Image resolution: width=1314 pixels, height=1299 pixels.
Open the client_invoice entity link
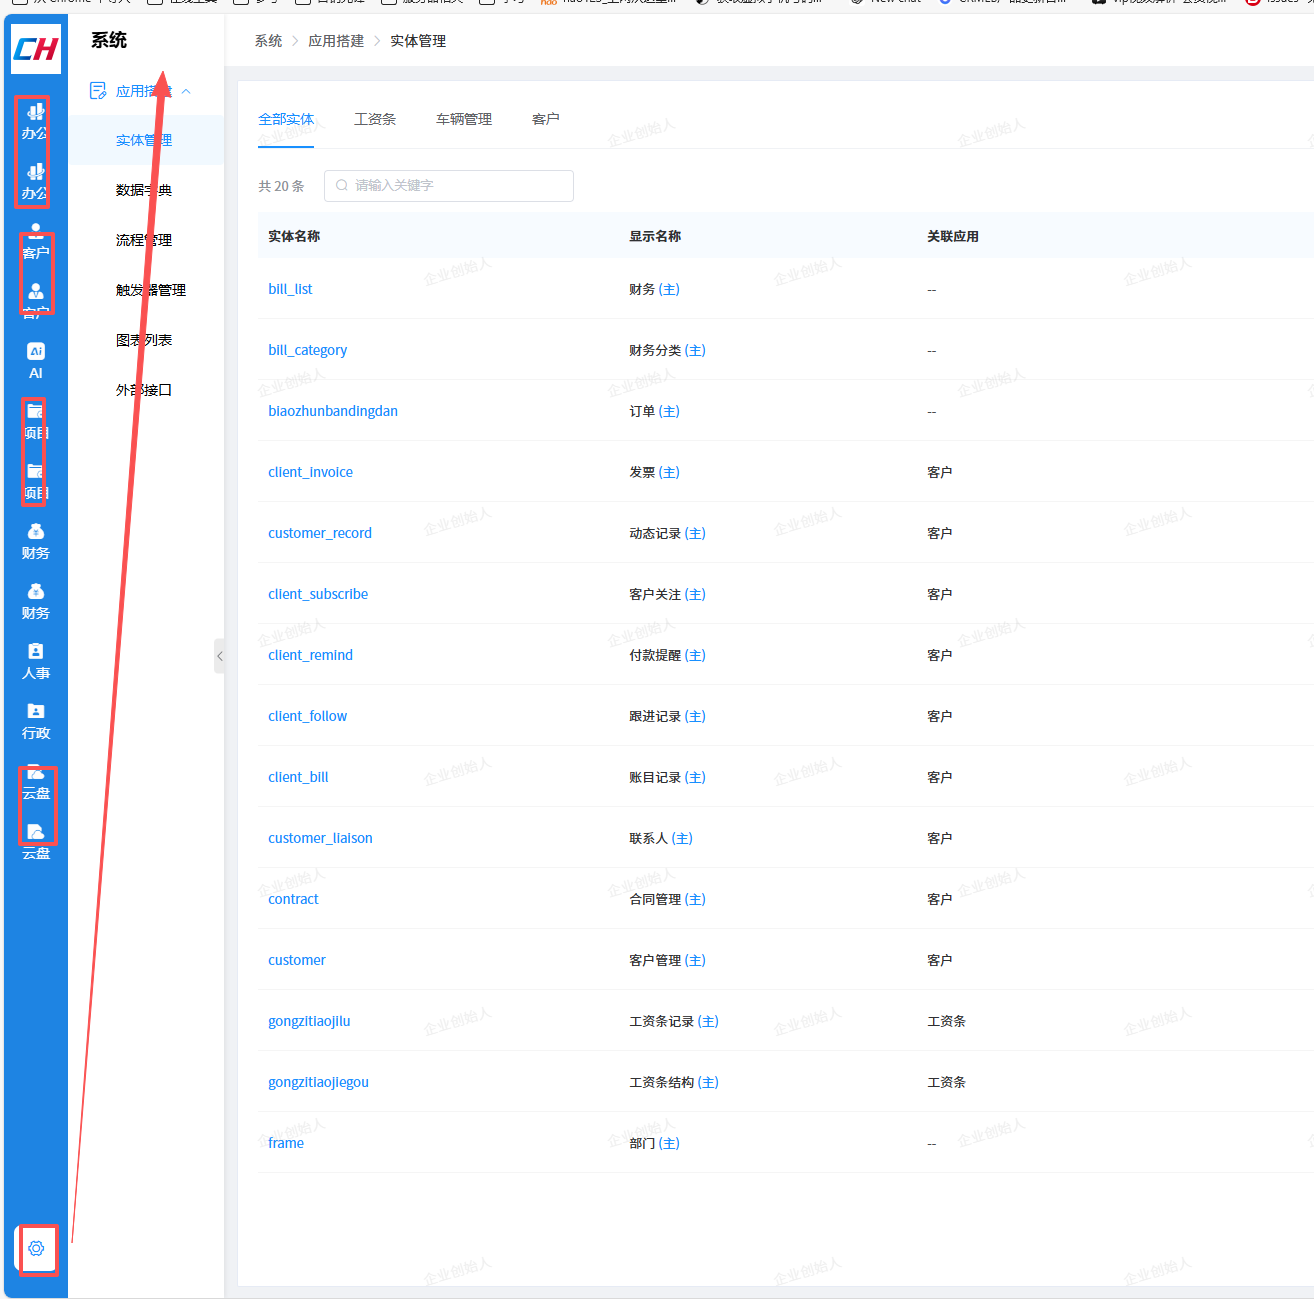pyautogui.click(x=310, y=472)
